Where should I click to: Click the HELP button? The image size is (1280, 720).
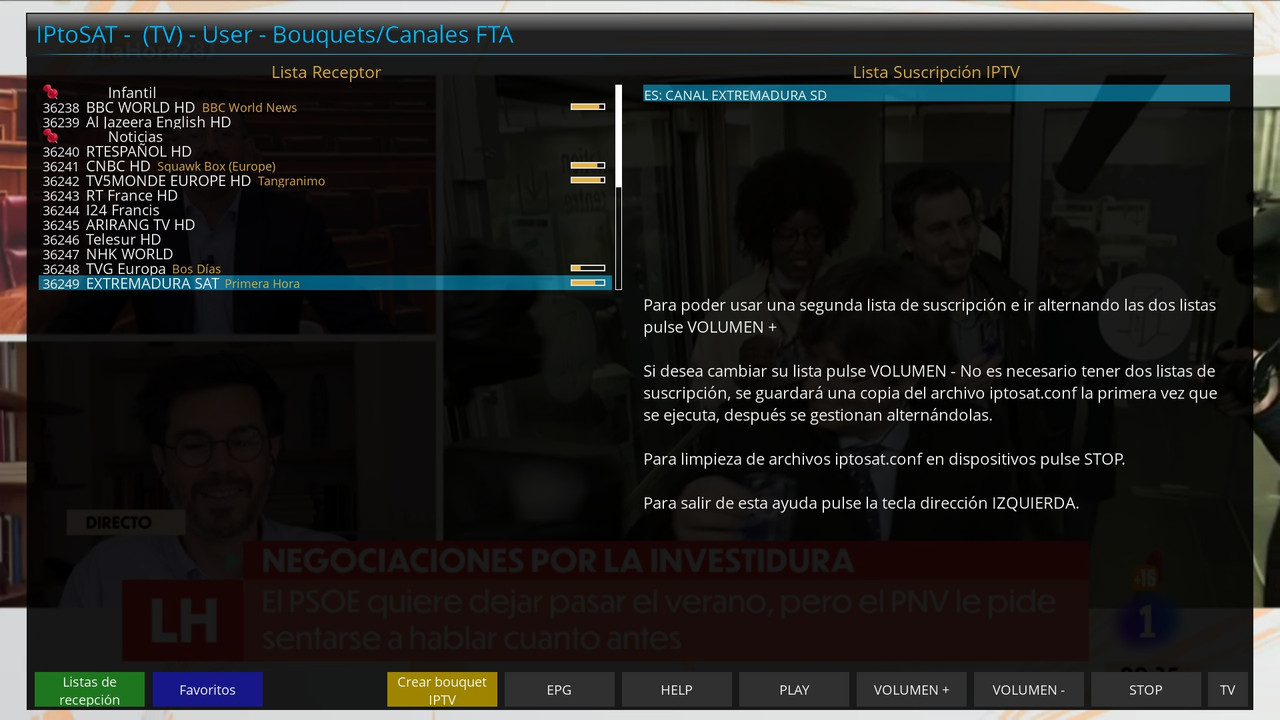676,690
